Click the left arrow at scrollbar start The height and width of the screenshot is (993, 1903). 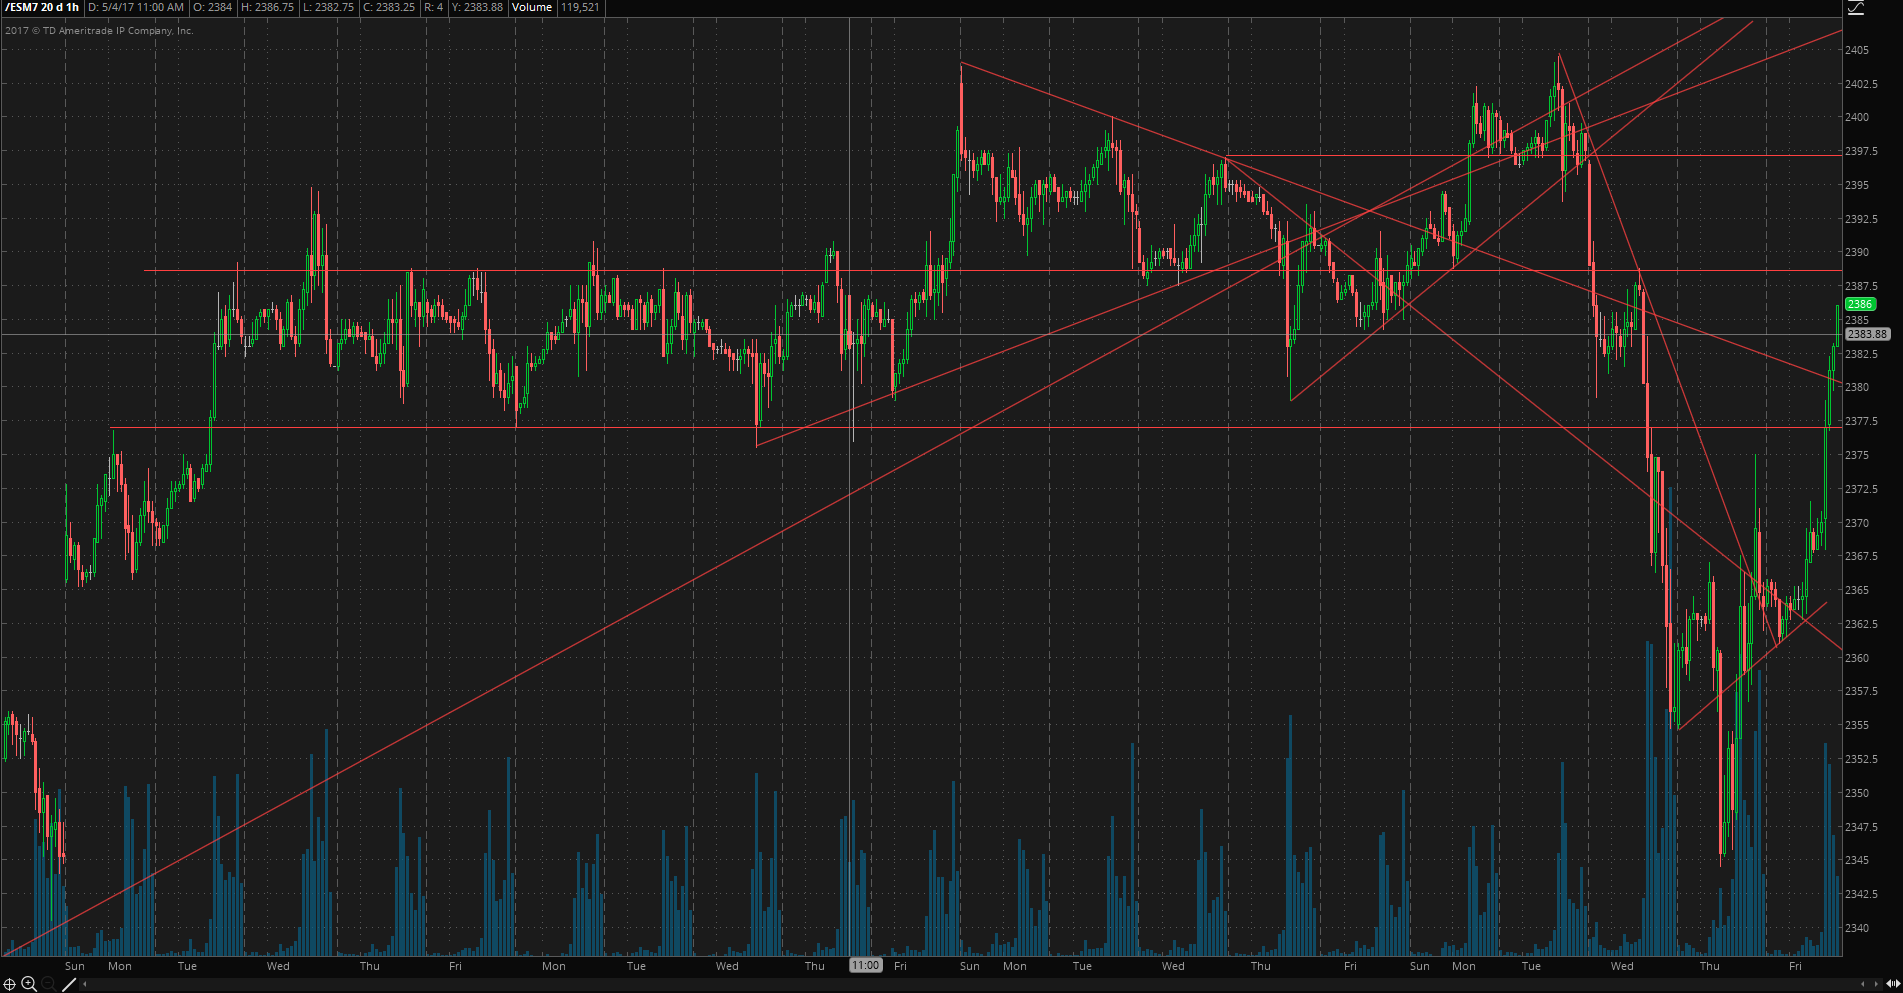coord(85,985)
